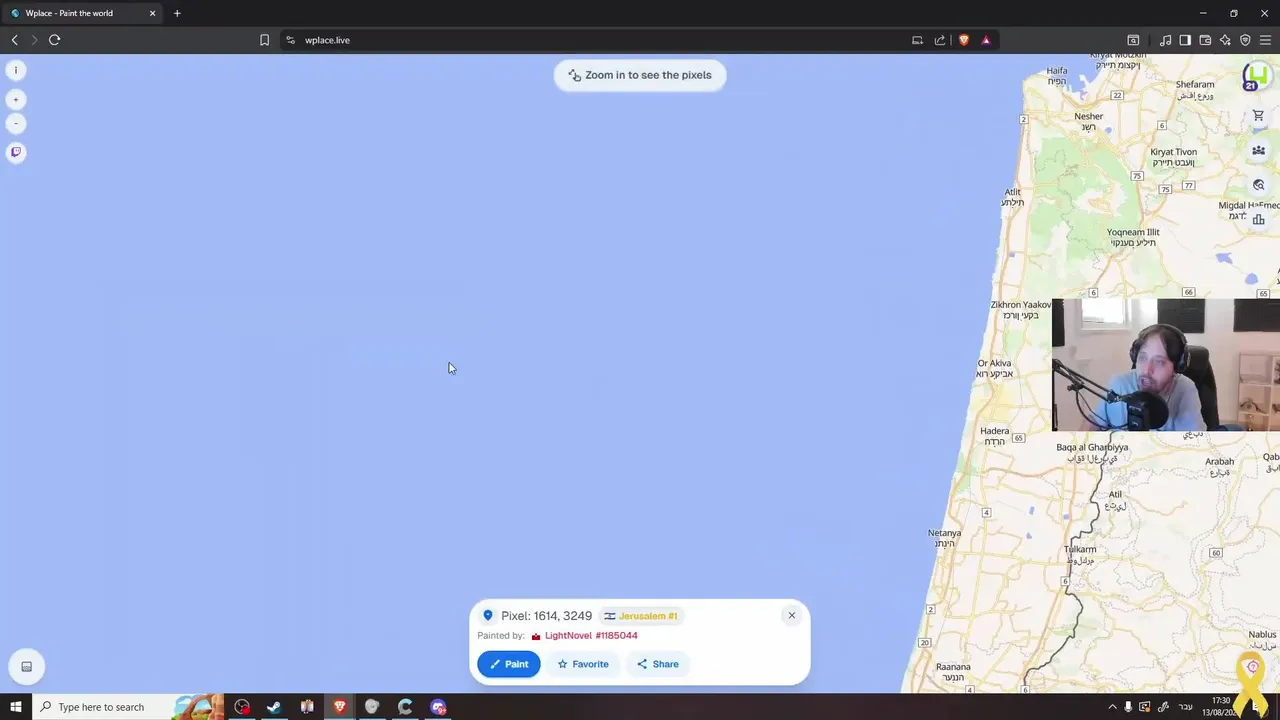
Task: Click the Paint button
Action: click(x=509, y=664)
